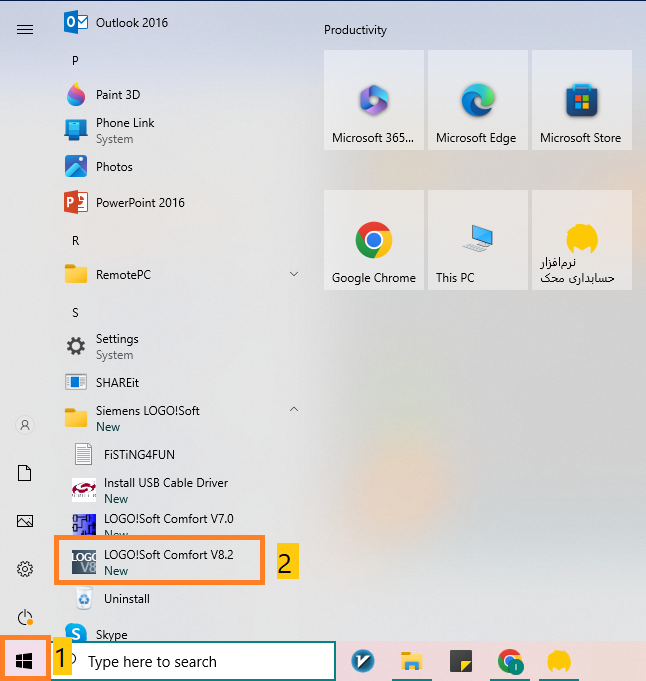Run Install USB Cable Driver

(150, 490)
